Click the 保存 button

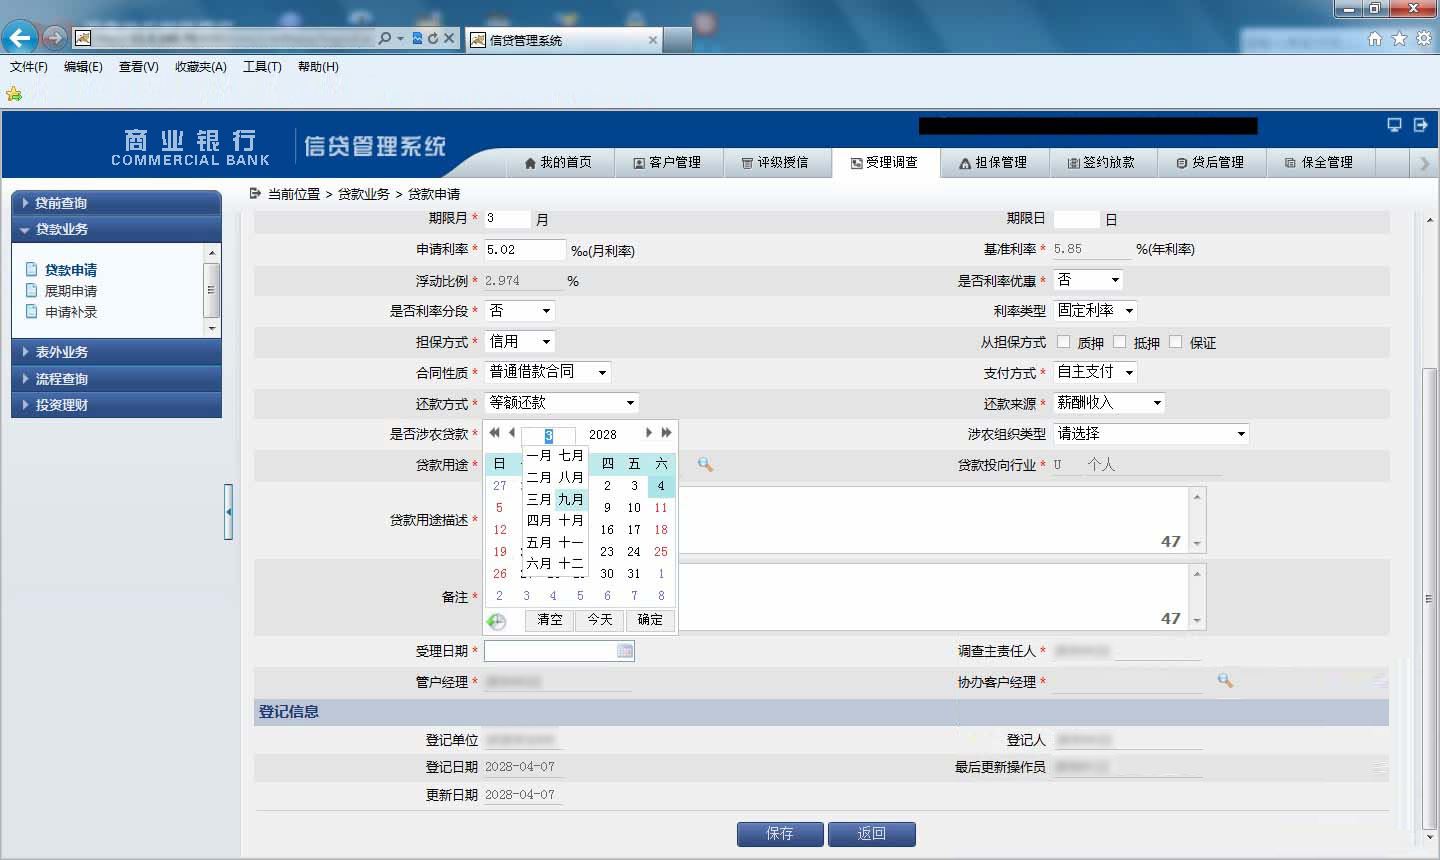[780, 834]
